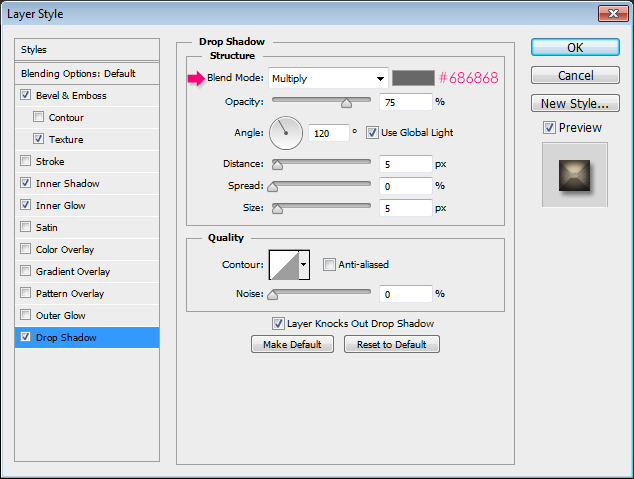Select the Drop Shadow row label
634x479 pixels.
point(66,337)
